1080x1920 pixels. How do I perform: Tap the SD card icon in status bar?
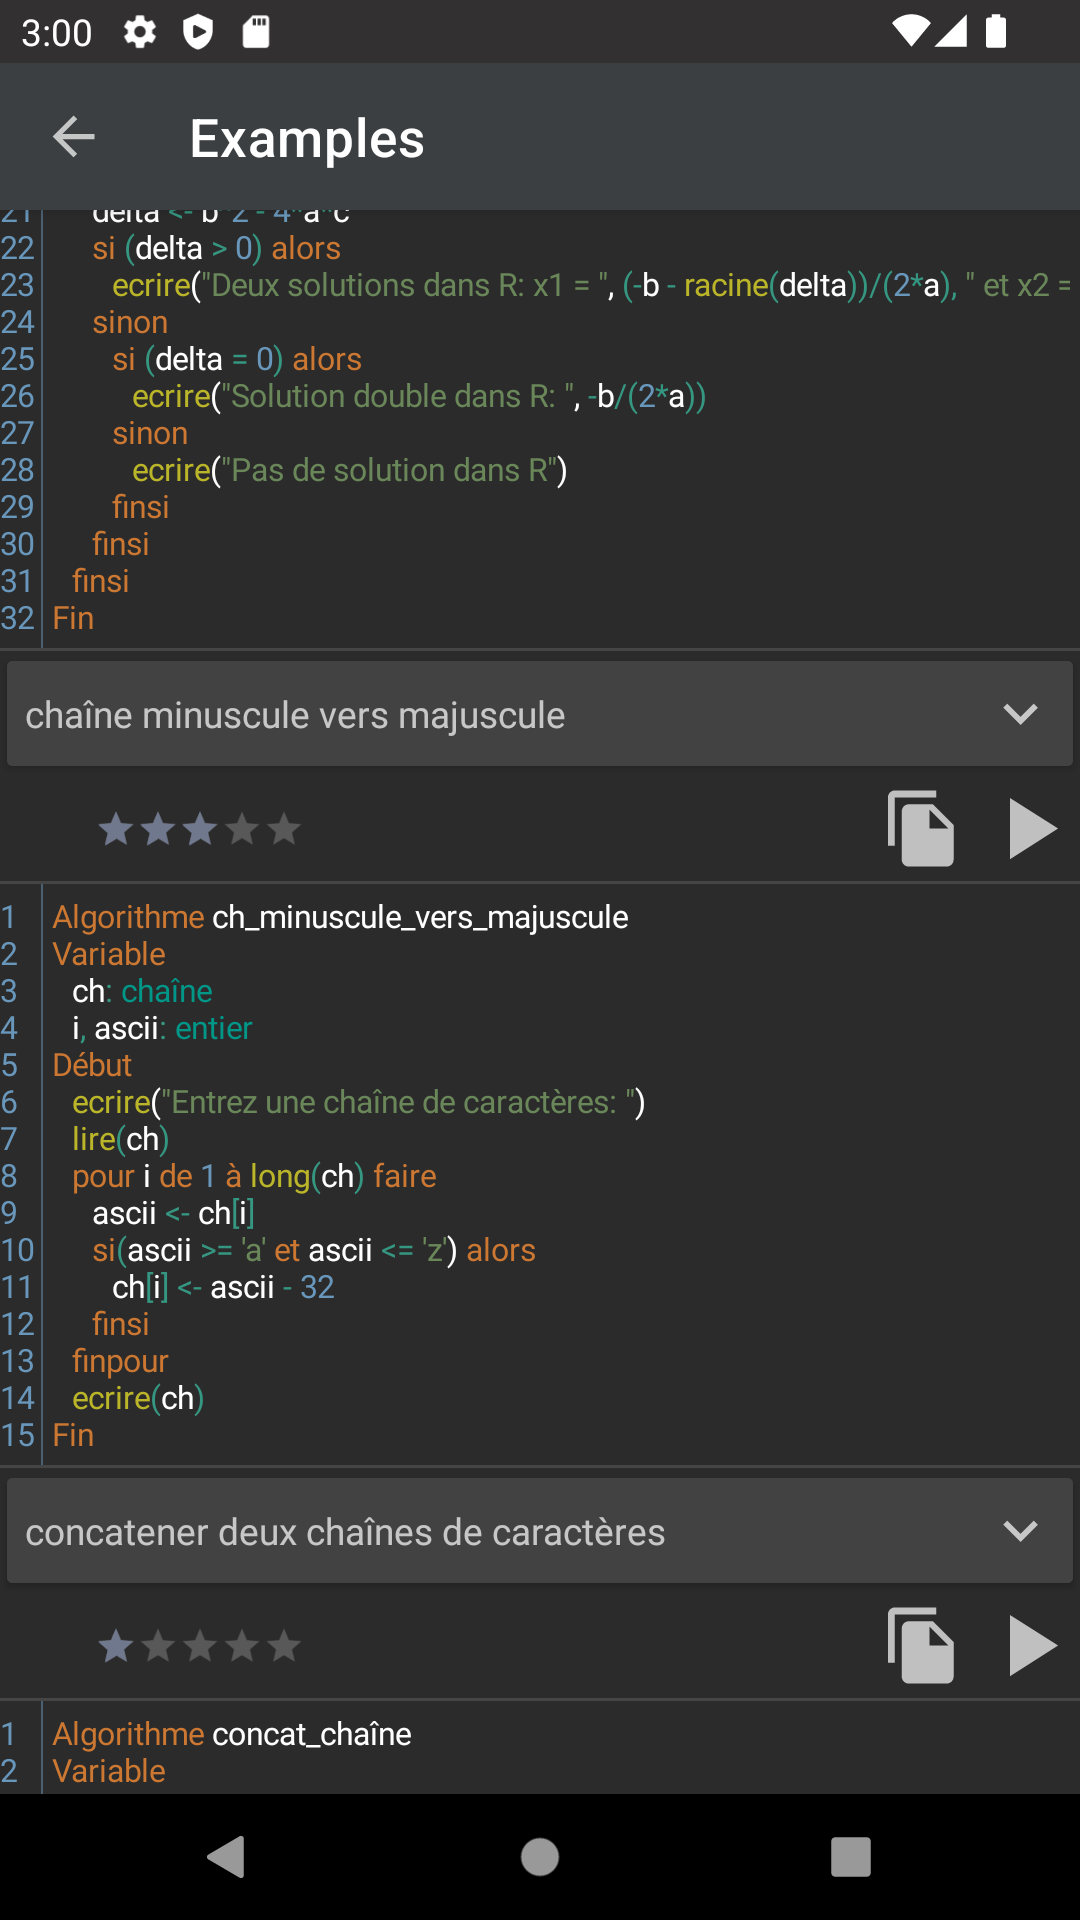coord(256,32)
